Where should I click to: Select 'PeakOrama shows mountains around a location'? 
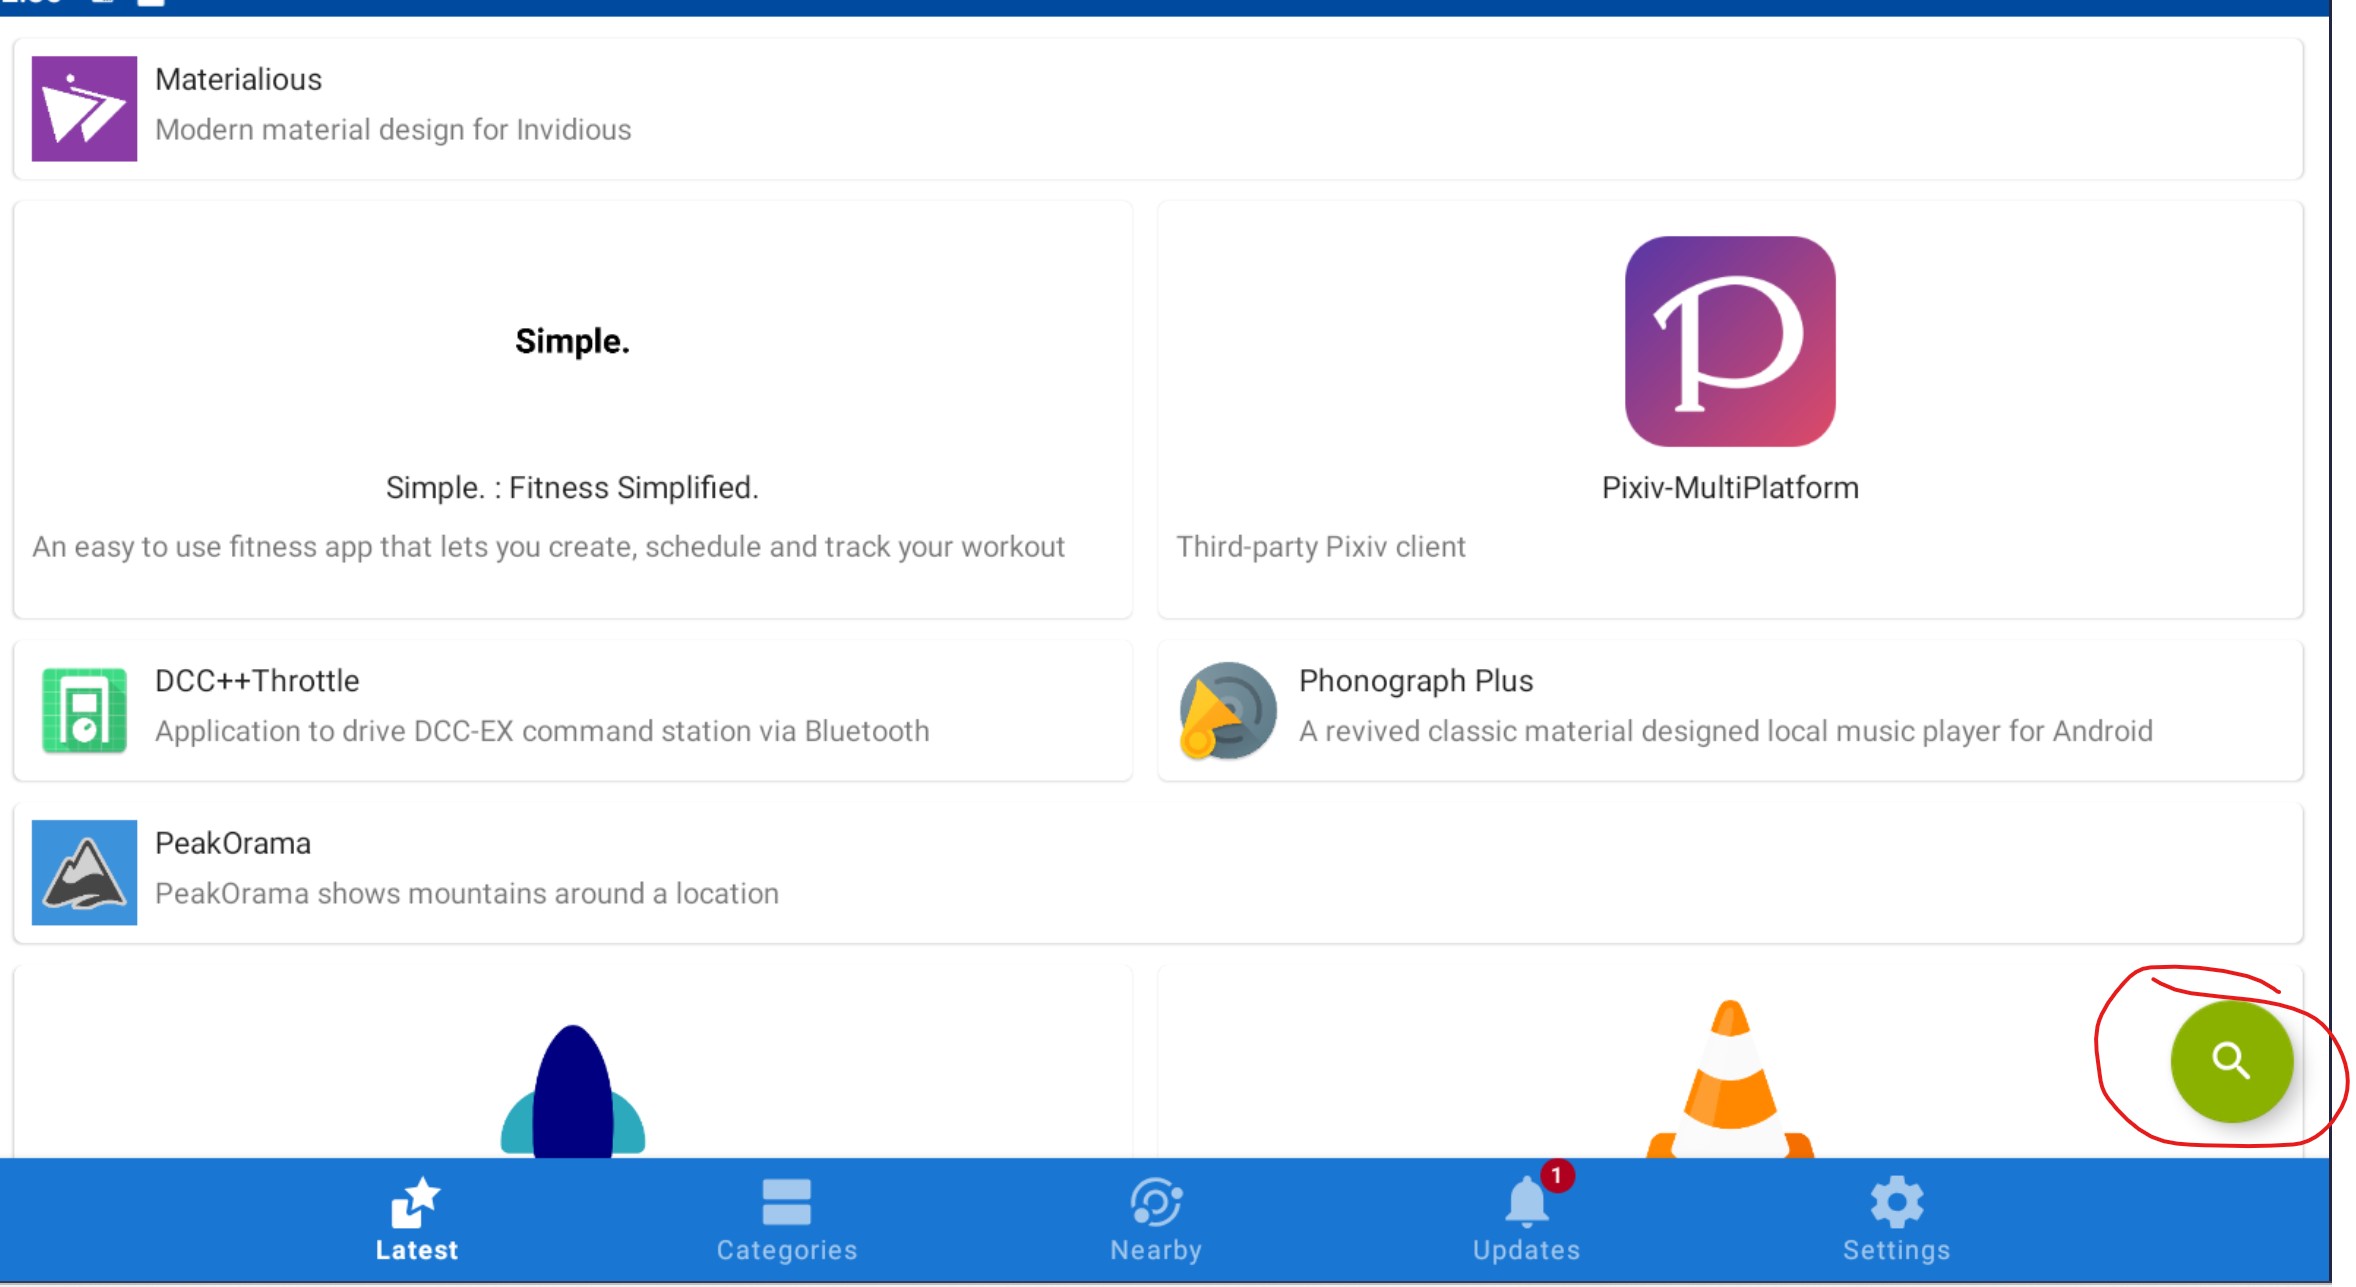(x=466, y=893)
